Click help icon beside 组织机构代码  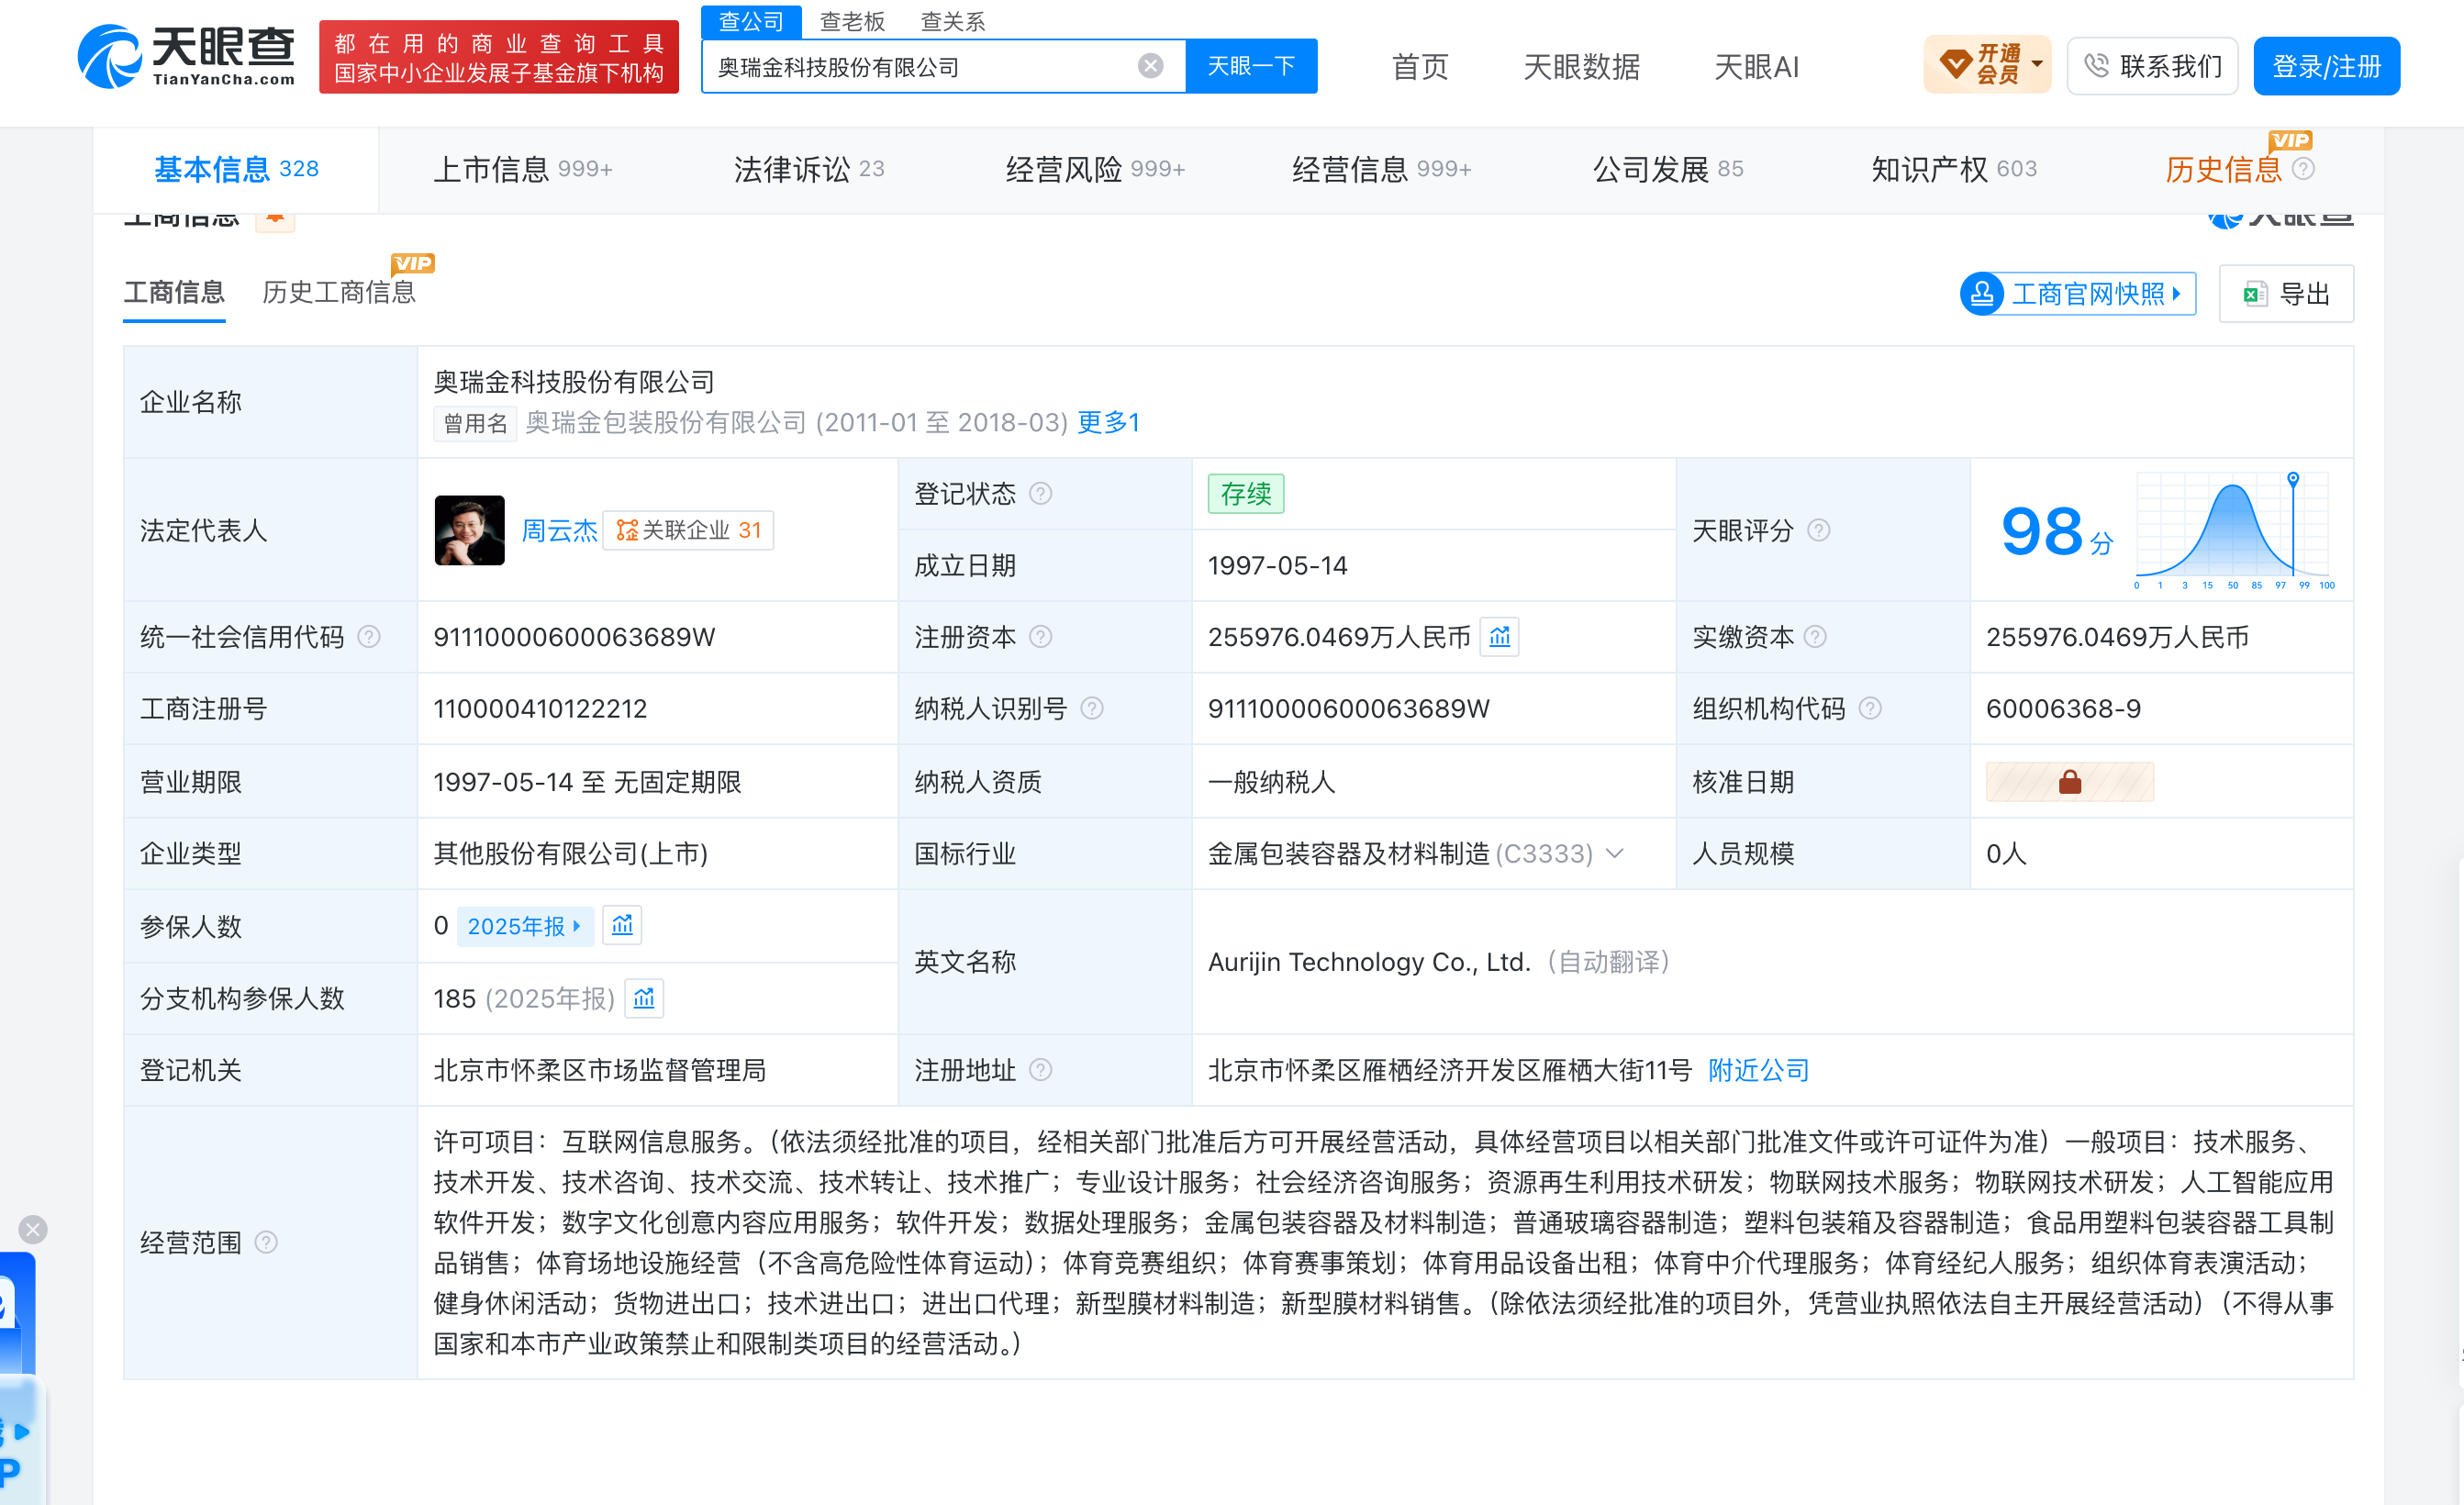[x=1870, y=709]
